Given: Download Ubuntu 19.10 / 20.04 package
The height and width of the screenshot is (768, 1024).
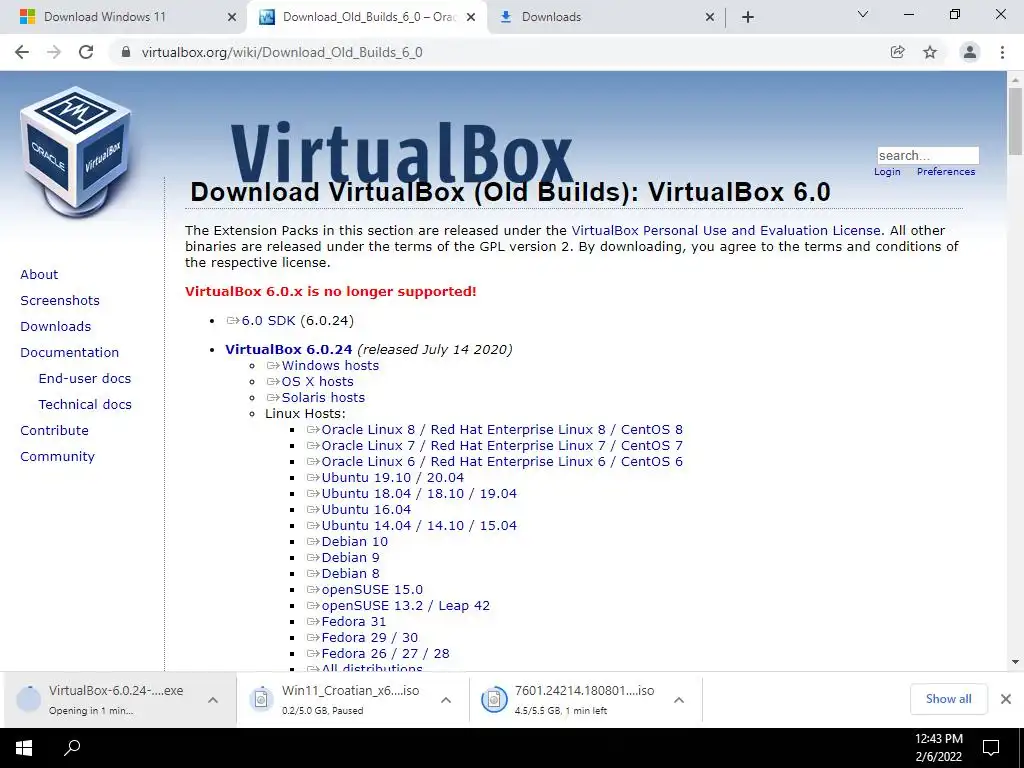Looking at the screenshot, I should (x=386, y=477).
